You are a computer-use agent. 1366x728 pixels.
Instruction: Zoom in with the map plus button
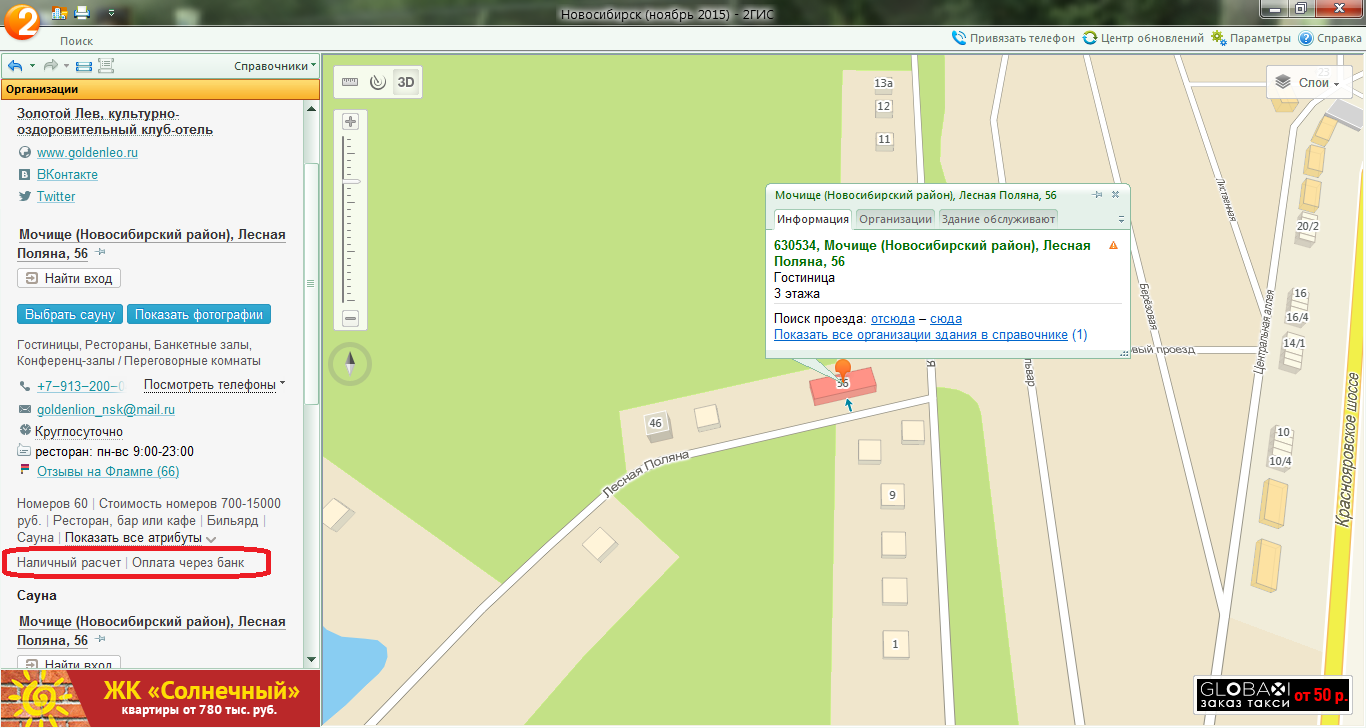350,122
